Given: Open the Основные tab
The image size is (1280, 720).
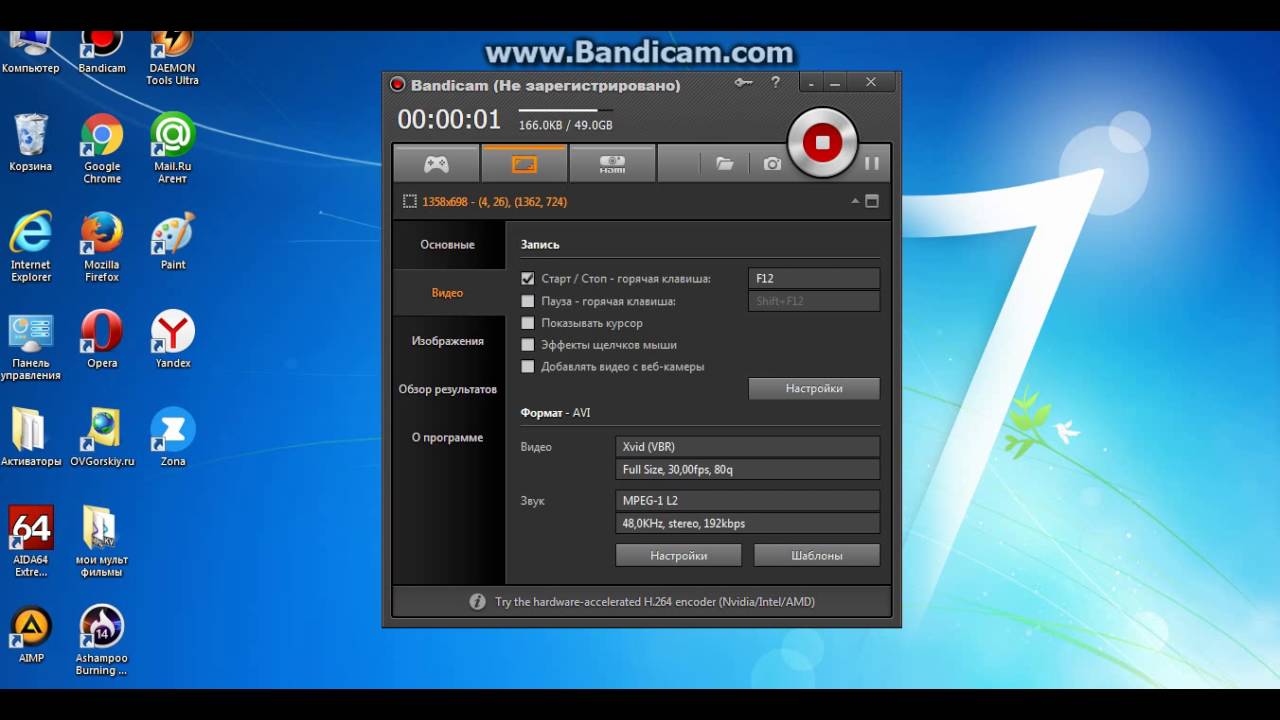Looking at the screenshot, I should pos(448,245).
